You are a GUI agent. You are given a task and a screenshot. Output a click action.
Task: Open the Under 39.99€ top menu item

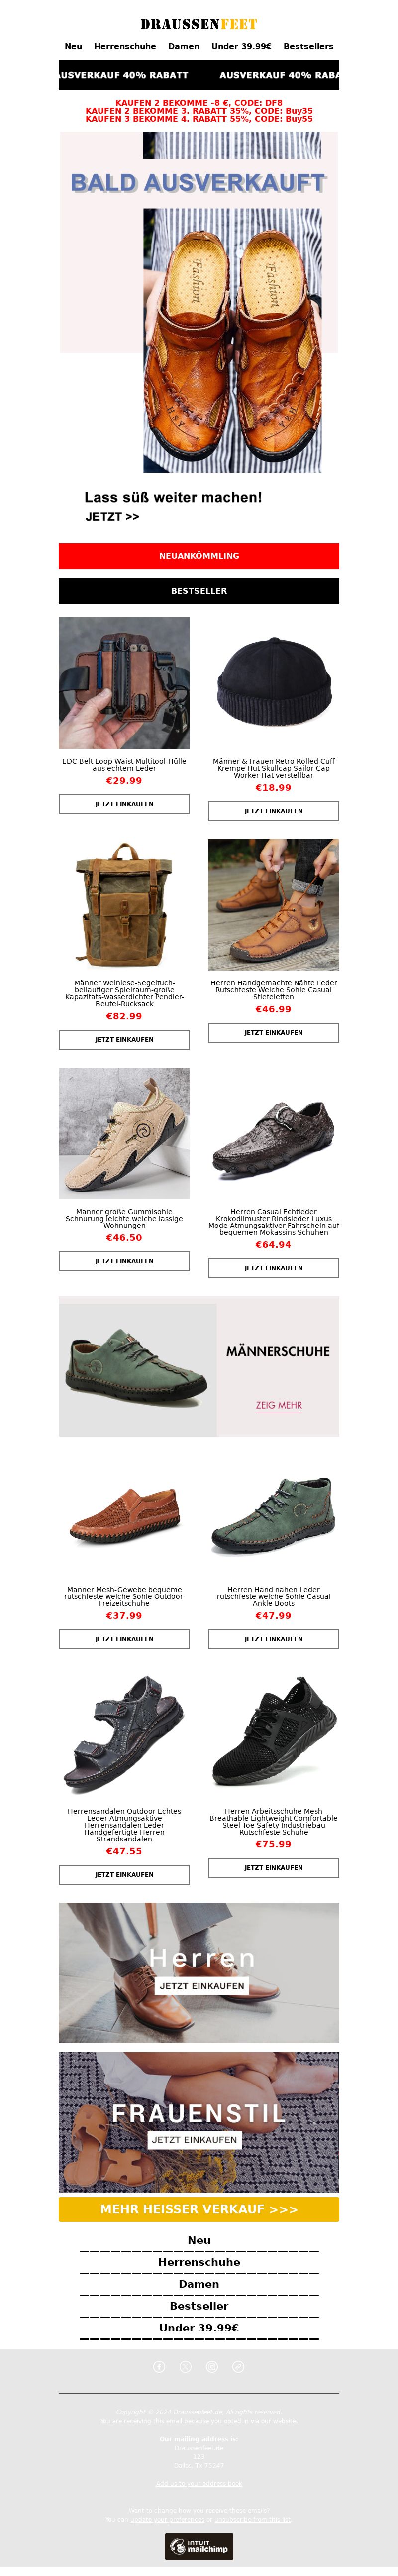tap(241, 46)
